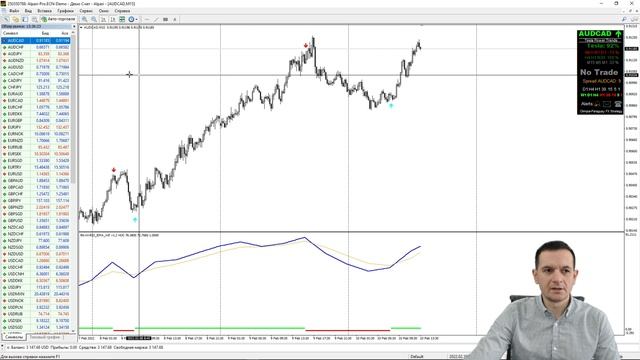640x360 pixels.
Task: Click the chart auto-scroll toolbar icon
Action: (103, 19)
